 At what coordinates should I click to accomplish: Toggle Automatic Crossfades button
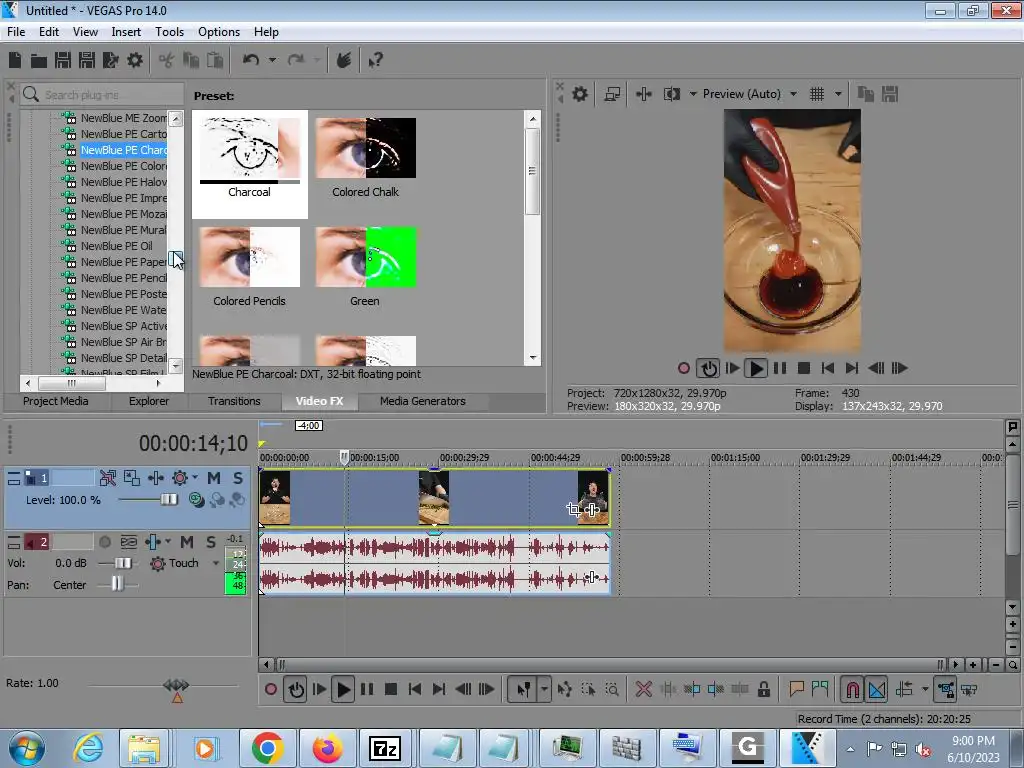(x=877, y=689)
